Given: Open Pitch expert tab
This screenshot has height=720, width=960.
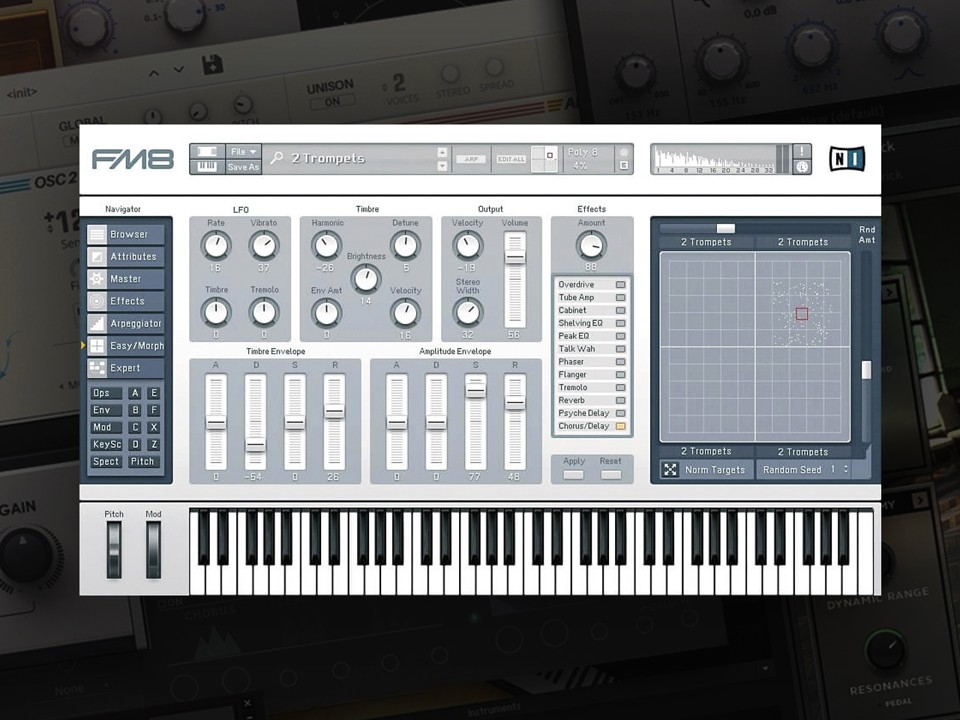Looking at the screenshot, I should (x=144, y=462).
